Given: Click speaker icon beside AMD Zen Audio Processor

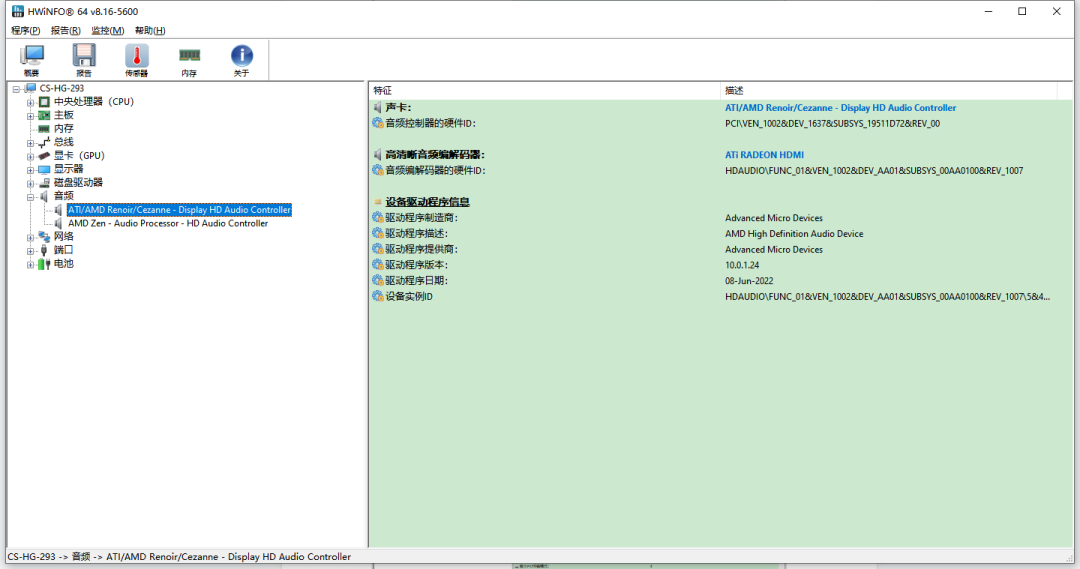Looking at the screenshot, I should click(59, 223).
